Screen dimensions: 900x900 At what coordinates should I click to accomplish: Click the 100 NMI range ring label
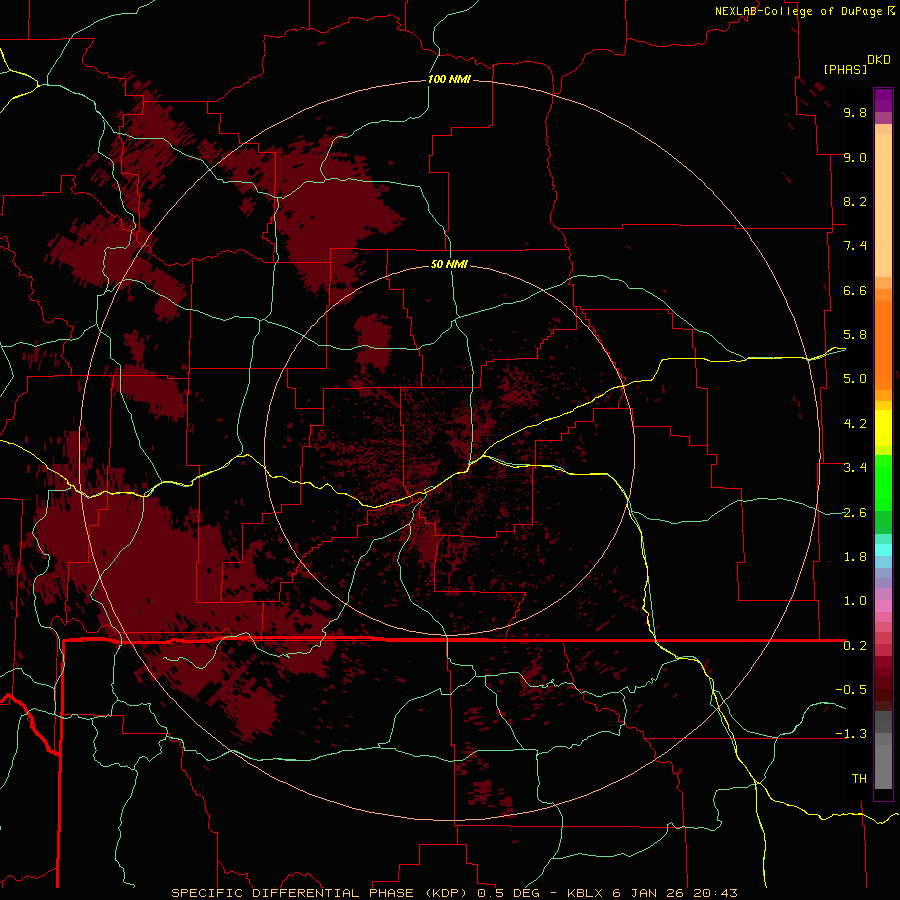(449, 79)
